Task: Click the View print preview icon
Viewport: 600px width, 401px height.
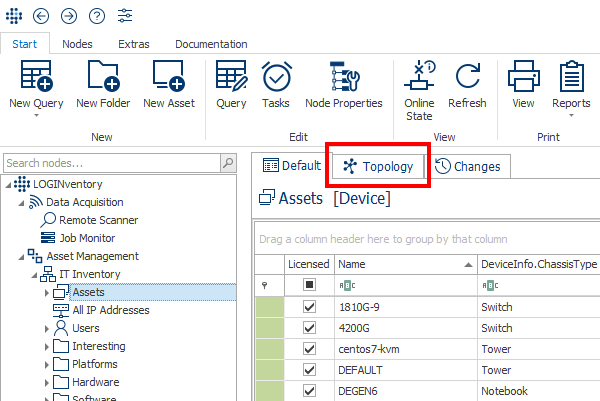Action: pyautogui.click(x=523, y=85)
